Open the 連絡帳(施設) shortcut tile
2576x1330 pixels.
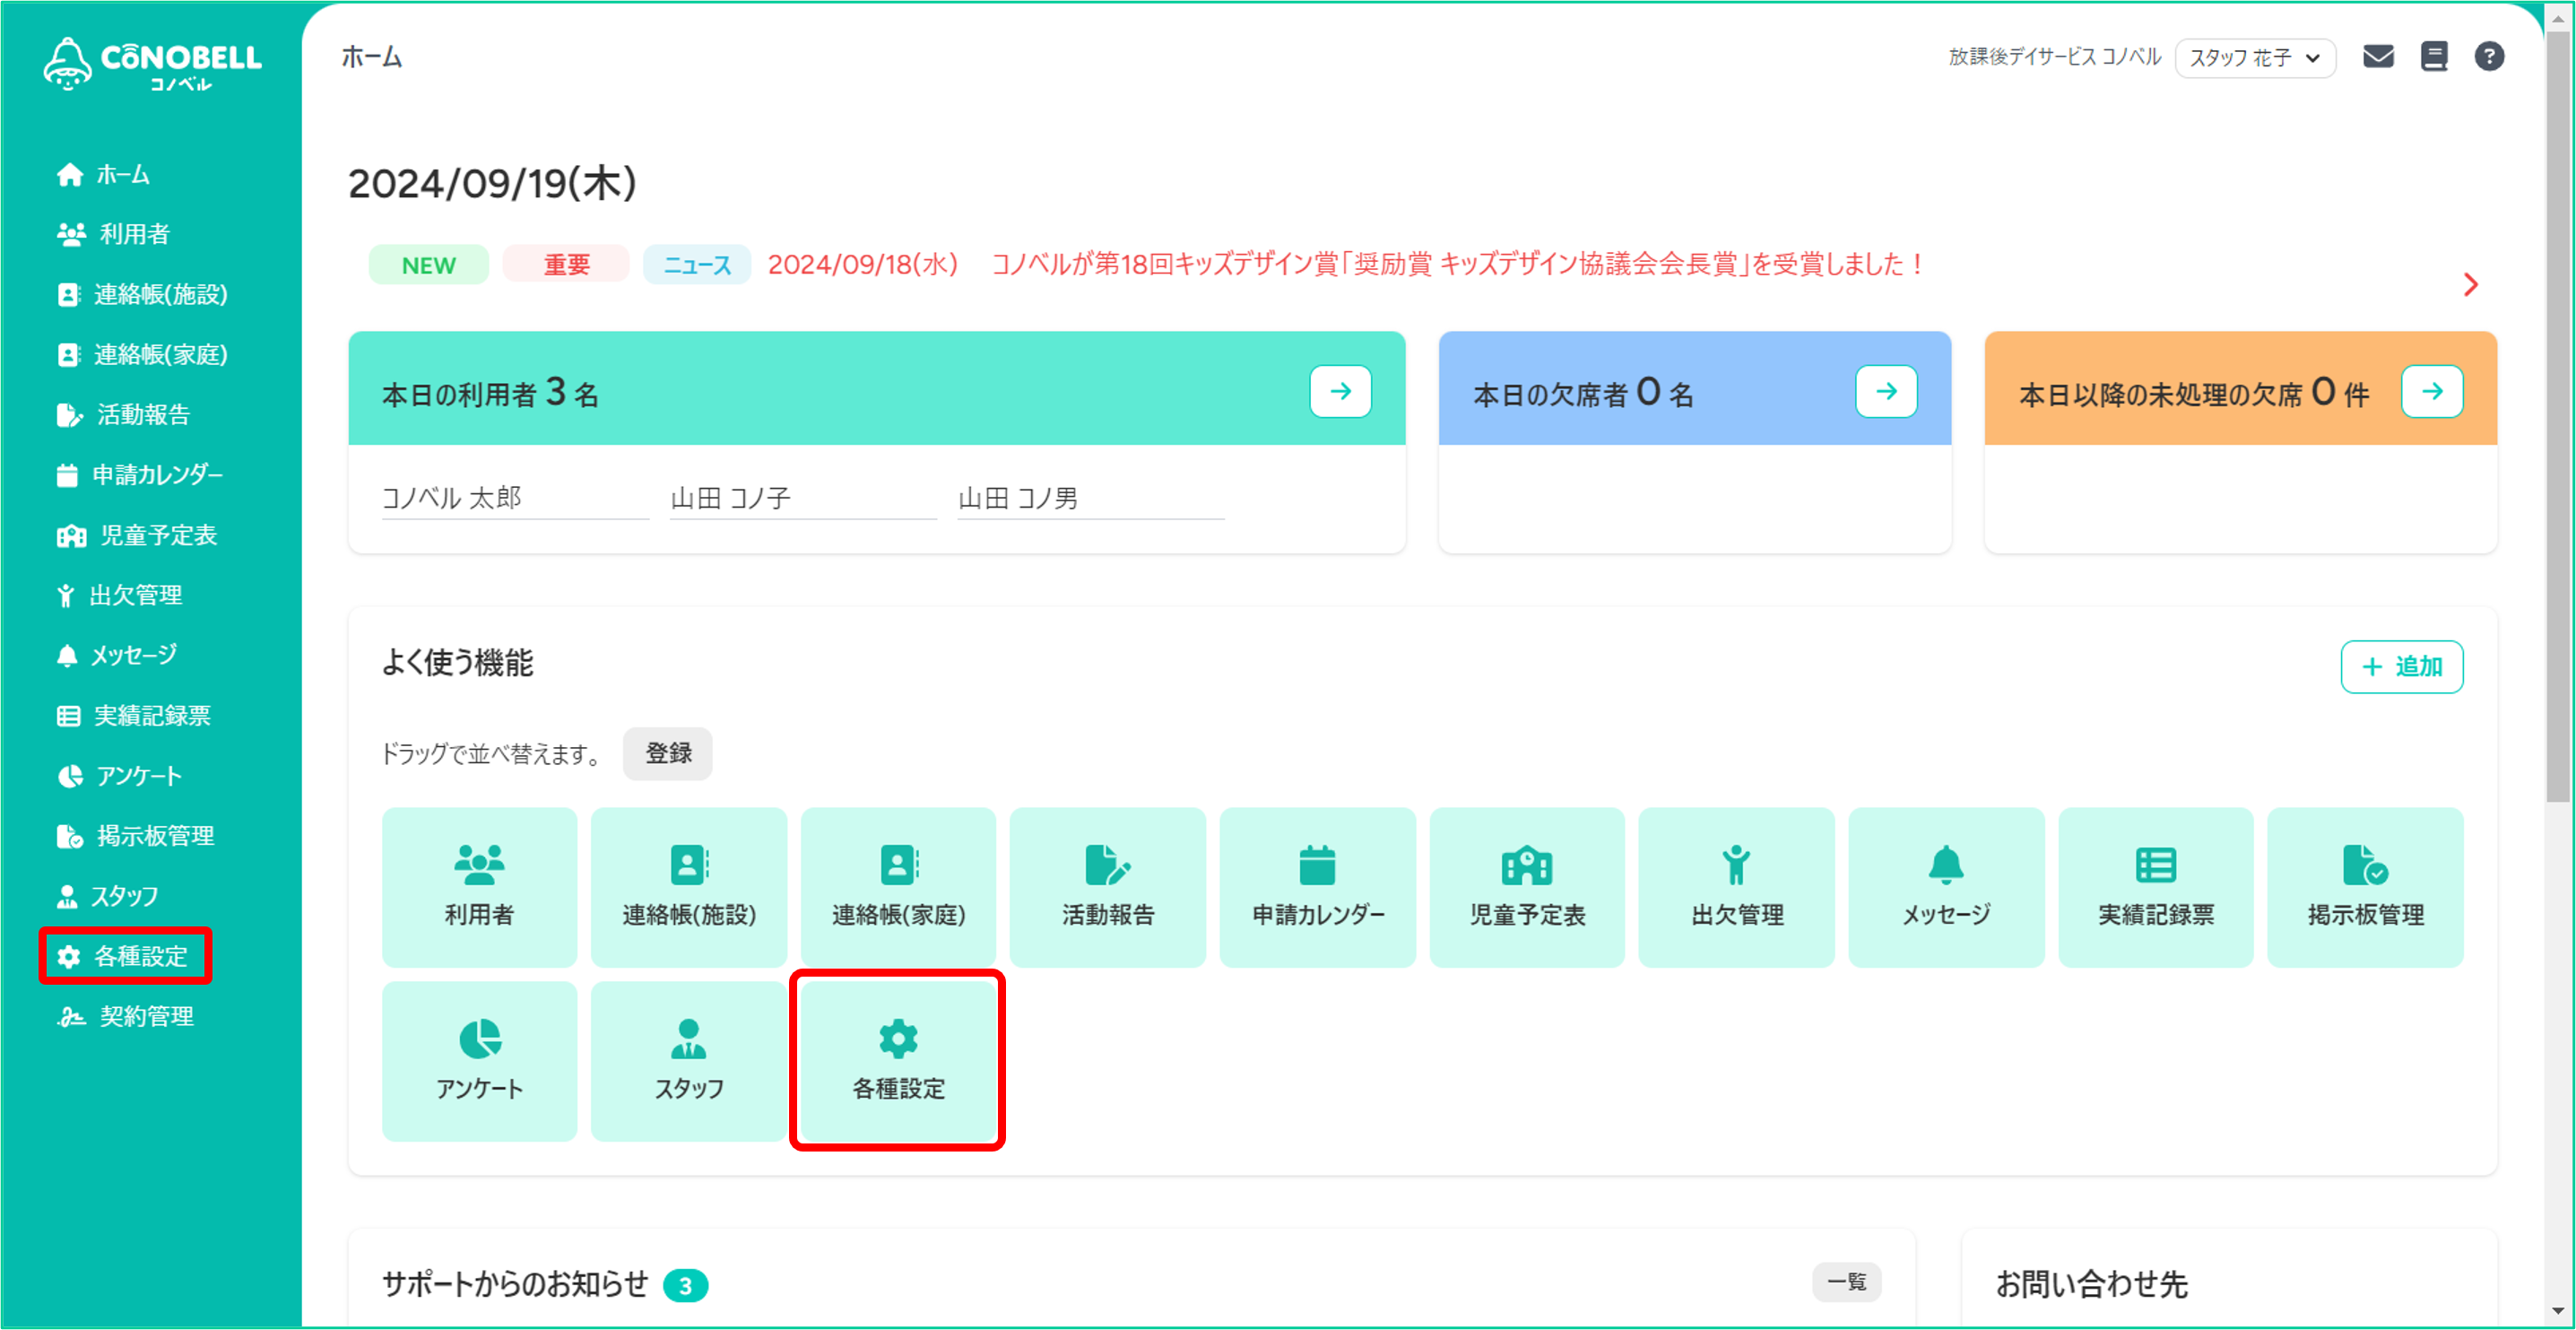tap(689, 887)
